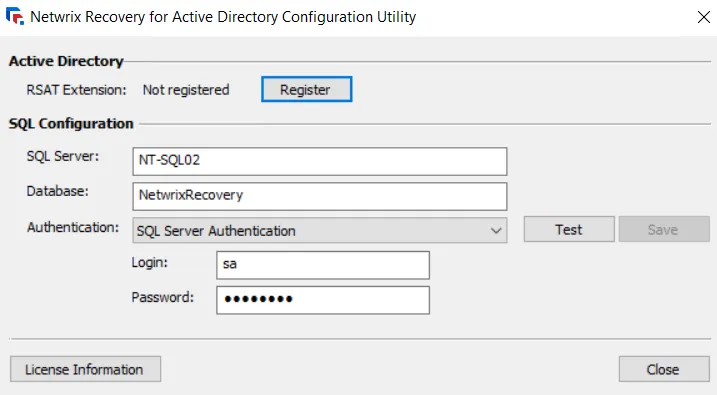Image resolution: width=717 pixels, height=395 pixels.
Task: Click inside the Password field
Action: click(323, 300)
